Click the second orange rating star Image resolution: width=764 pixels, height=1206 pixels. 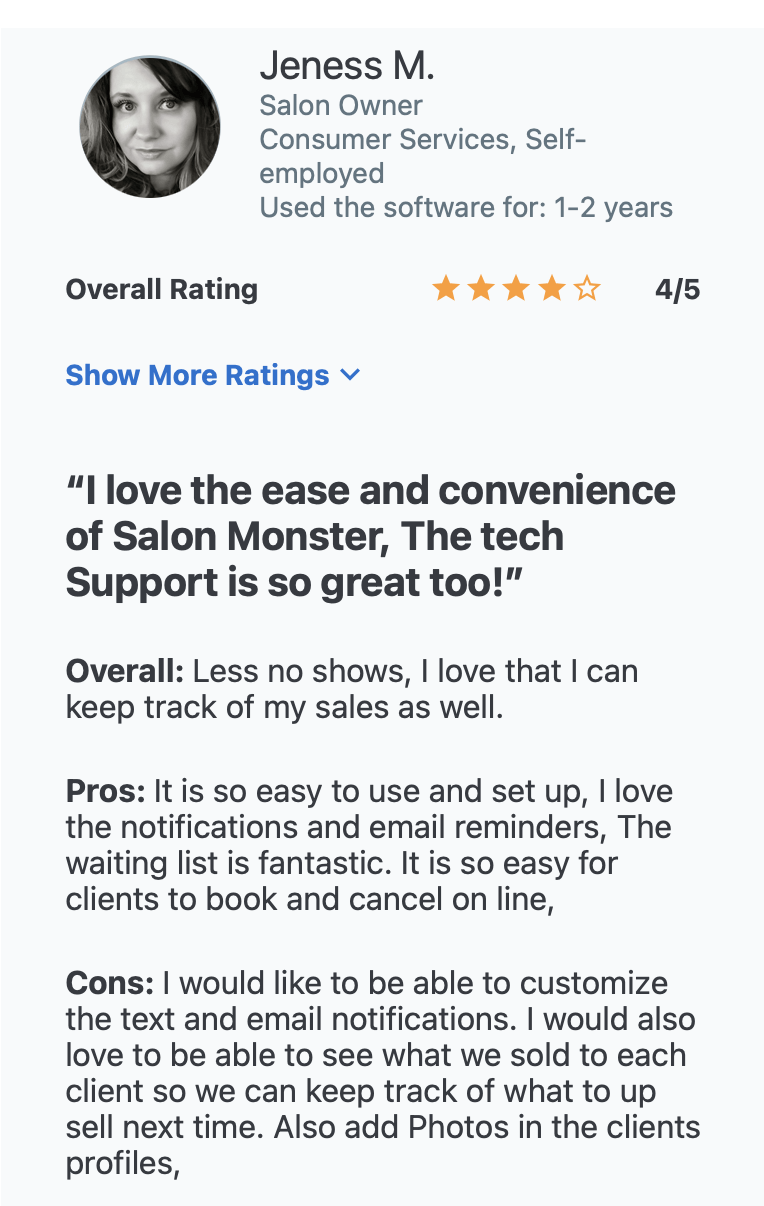[481, 290]
